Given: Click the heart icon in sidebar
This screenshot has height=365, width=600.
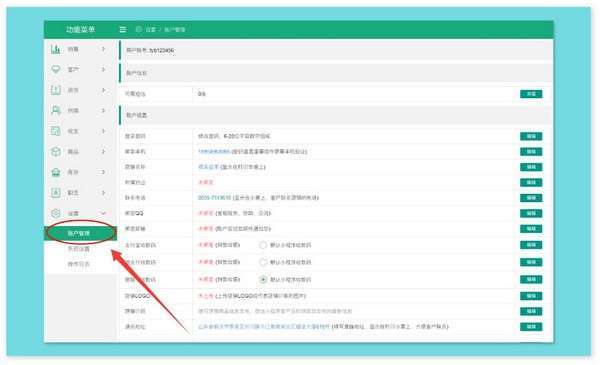Looking at the screenshot, I should pyautogui.click(x=56, y=69).
